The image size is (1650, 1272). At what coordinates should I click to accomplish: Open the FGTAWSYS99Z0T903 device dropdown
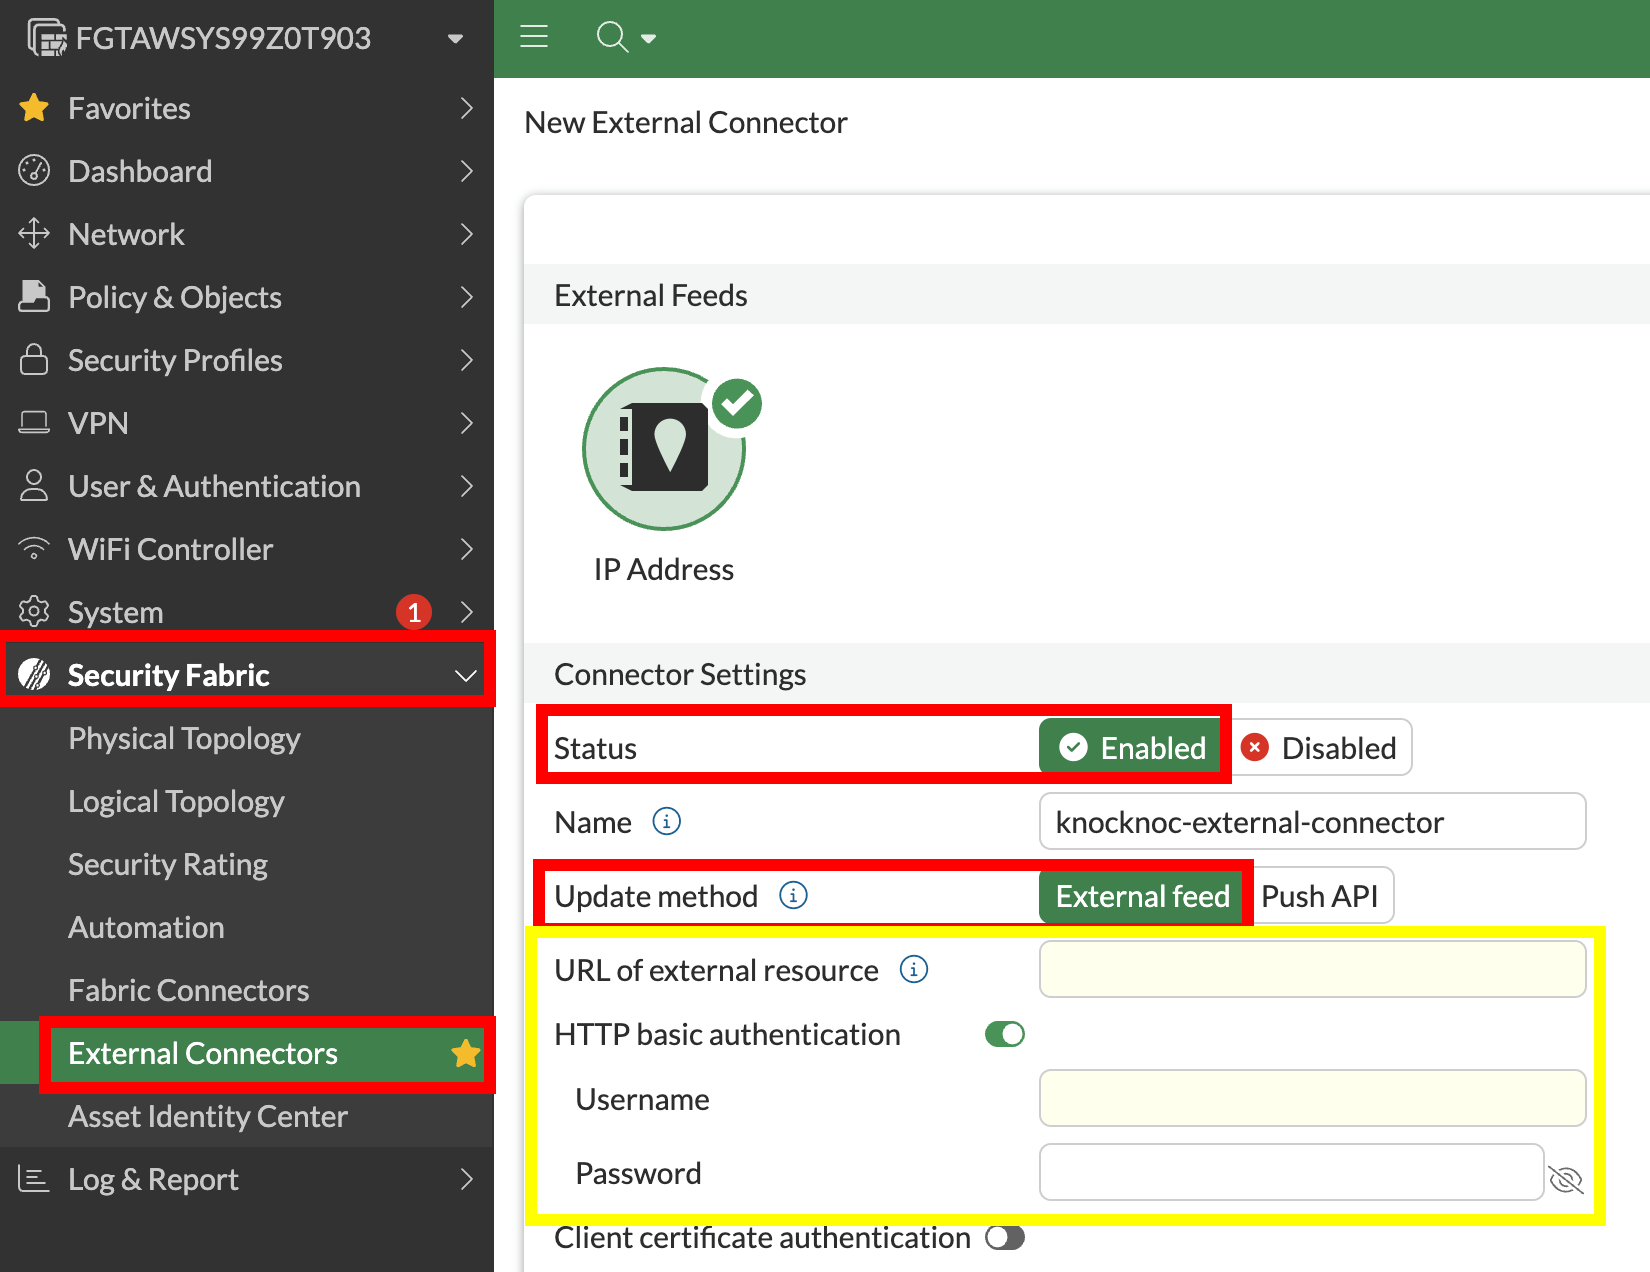pyautogui.click(x=455, y=39)
